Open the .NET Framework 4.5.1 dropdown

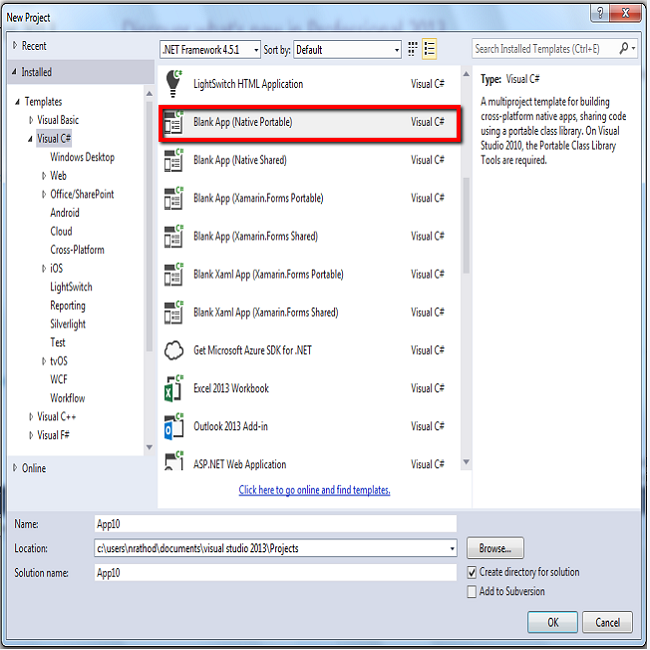point(210,50)
